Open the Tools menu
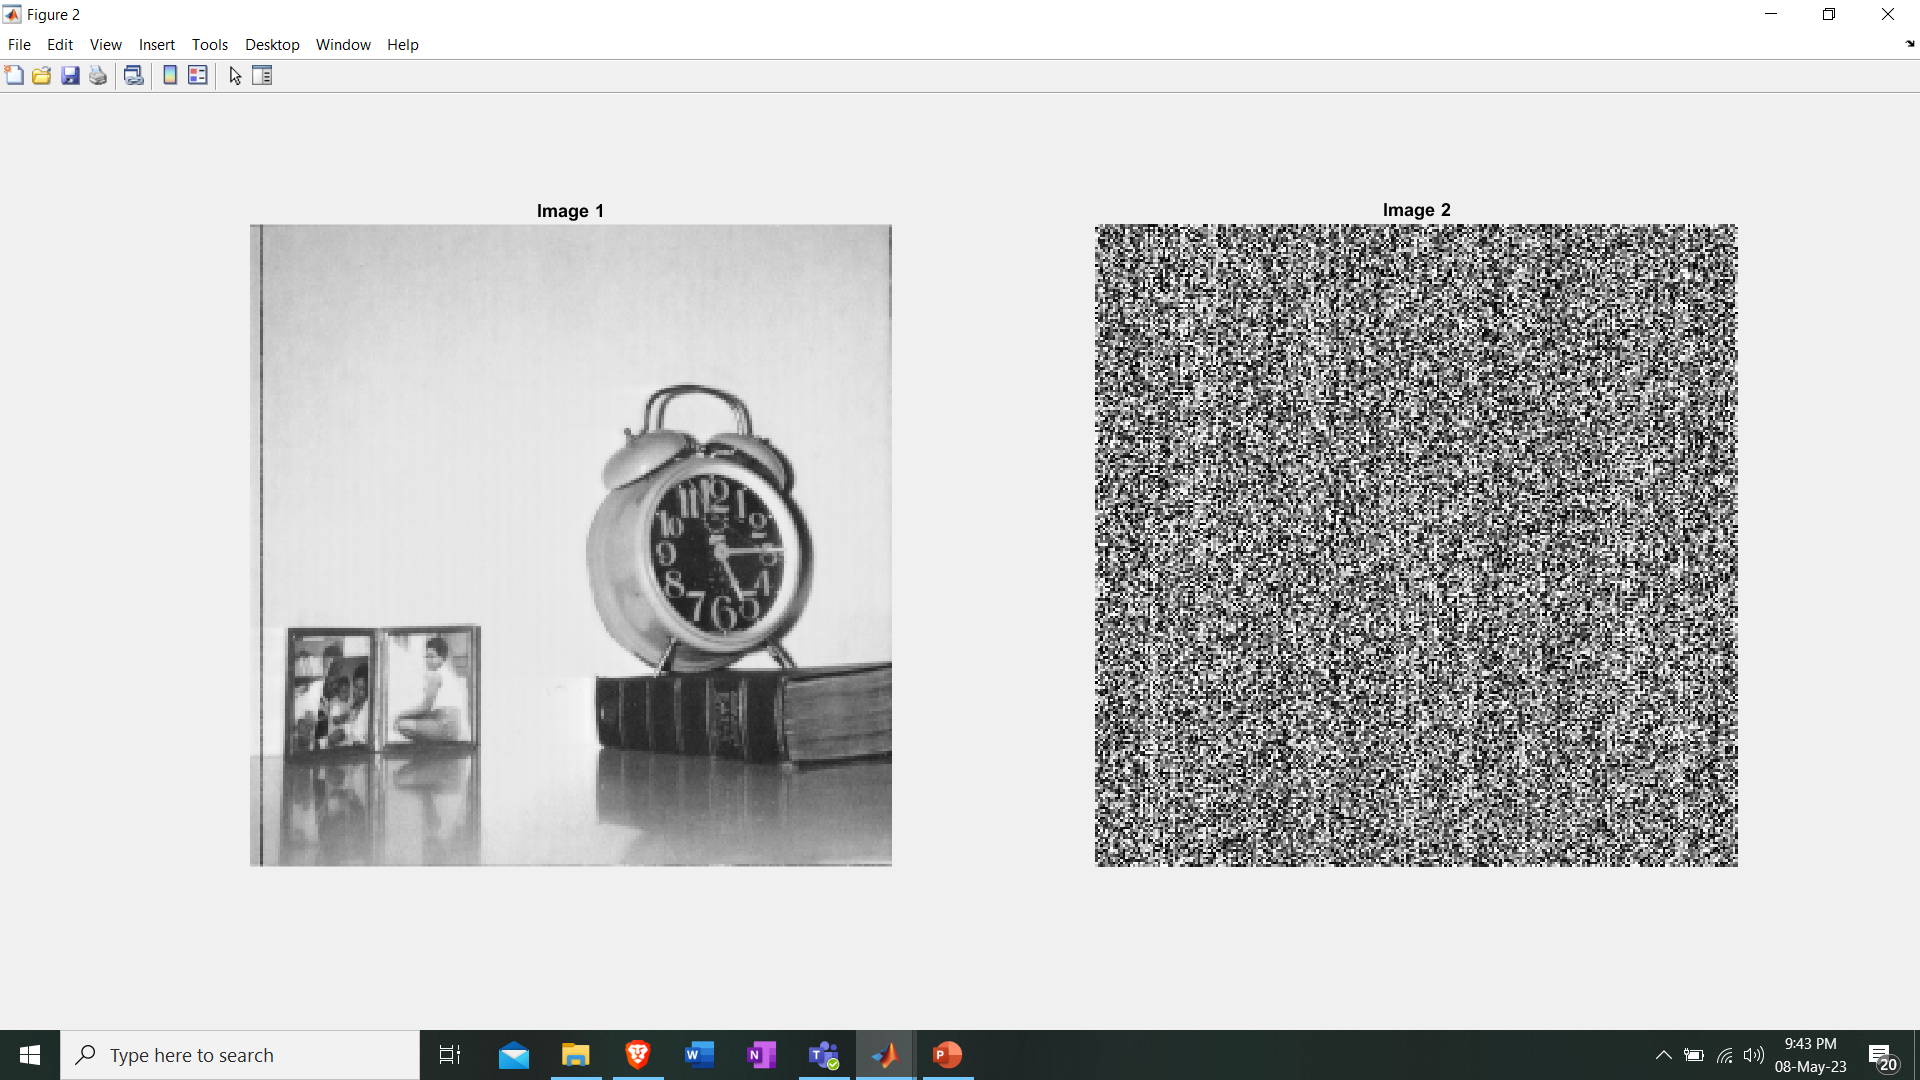1920x1080 pixels. (x=210, y=44)
